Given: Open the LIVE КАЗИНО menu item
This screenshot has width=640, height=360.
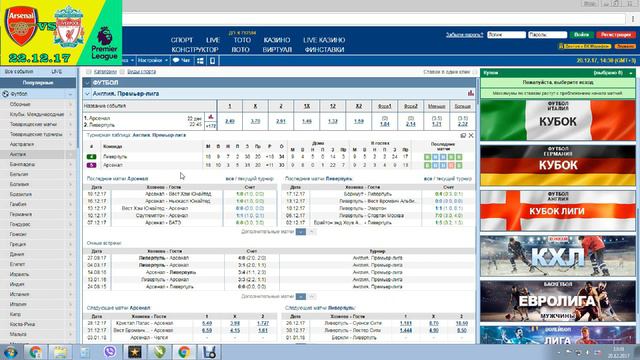Looking at the screenshot, I should click(x=324, y=40).
